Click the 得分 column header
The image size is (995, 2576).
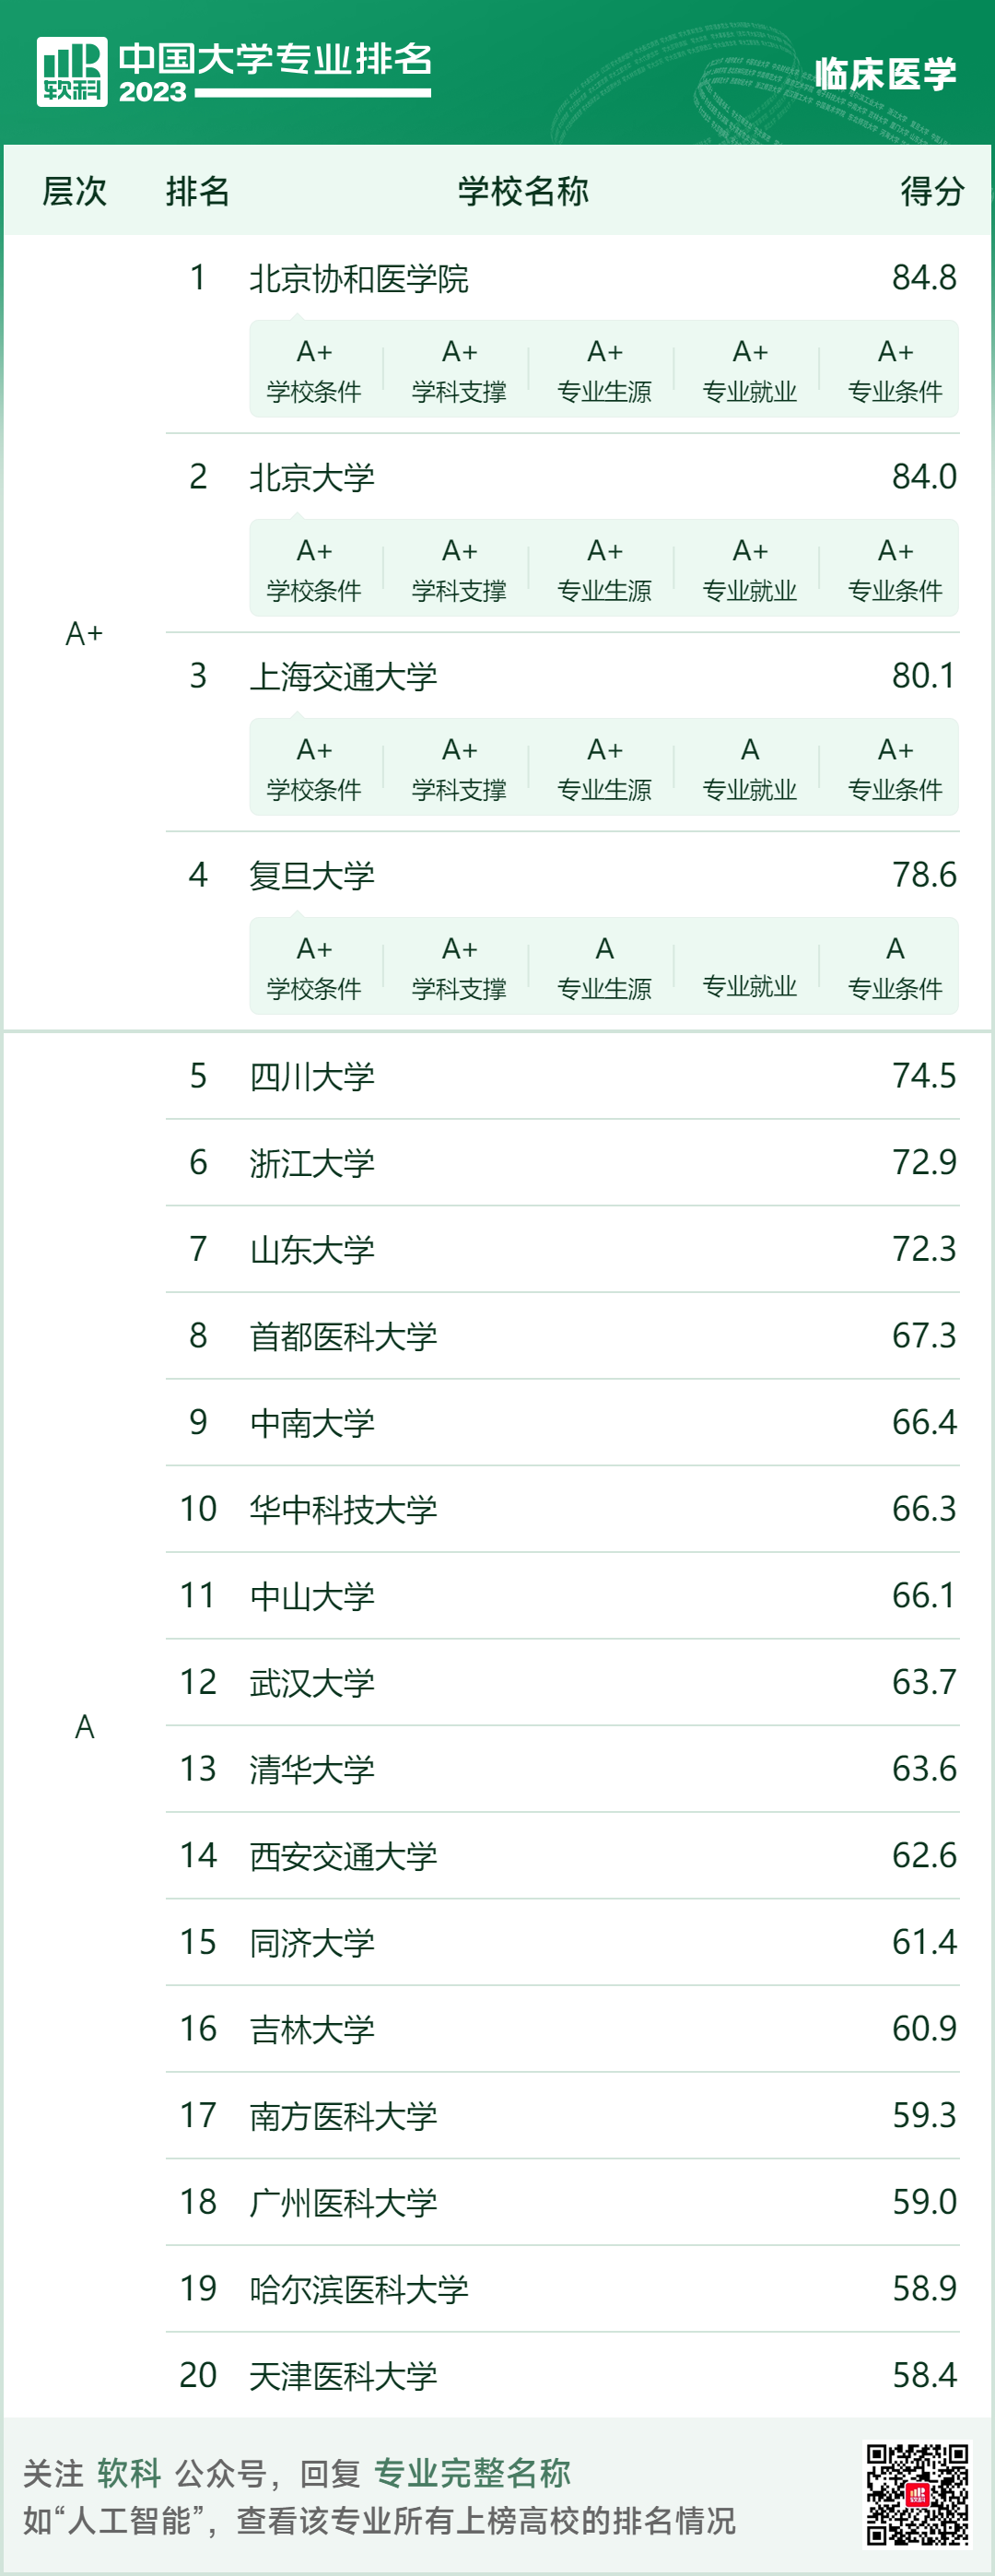pos(931,191)
